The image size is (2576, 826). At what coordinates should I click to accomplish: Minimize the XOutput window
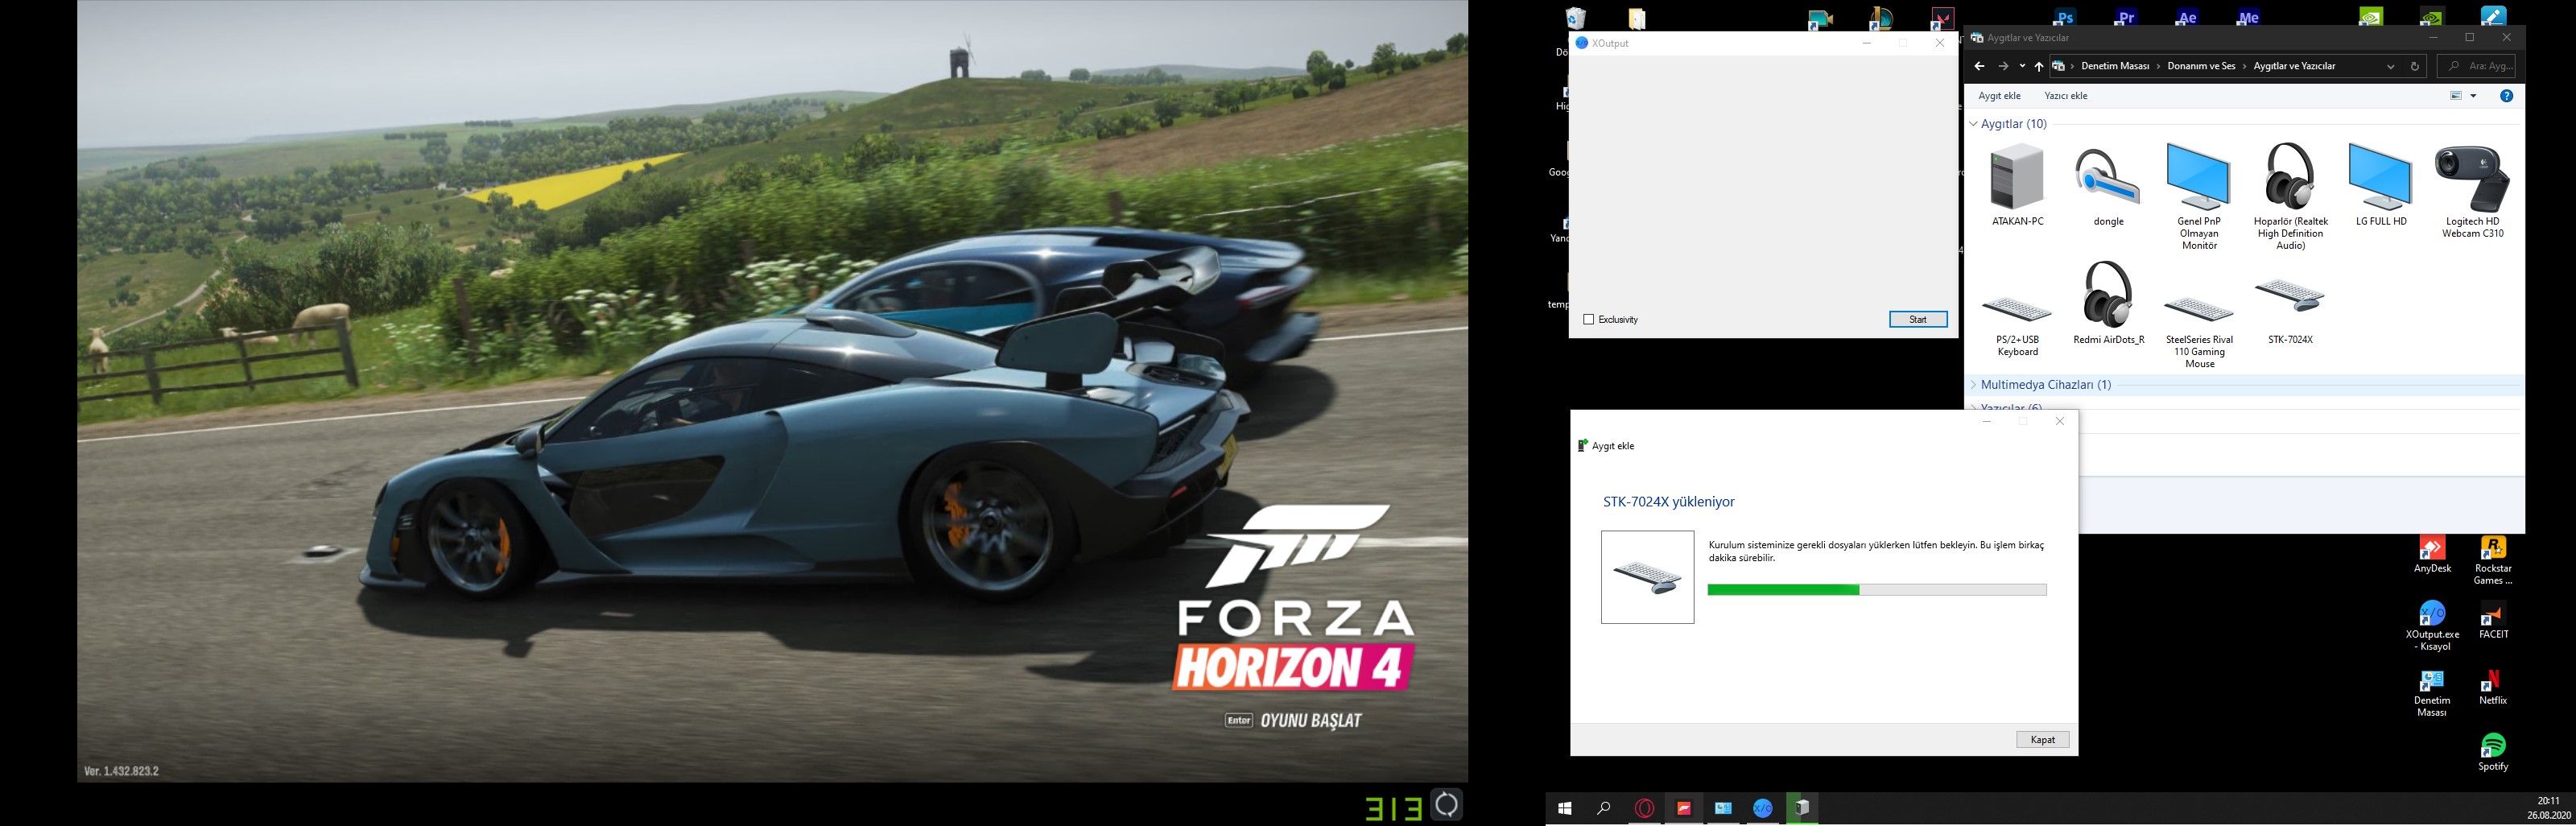[x=1866, y=43]
